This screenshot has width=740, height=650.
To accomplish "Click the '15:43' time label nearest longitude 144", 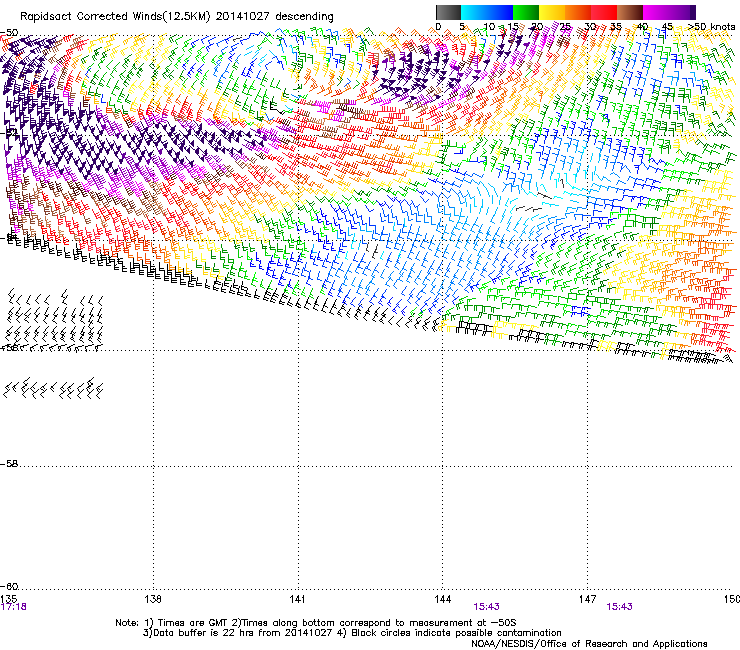I will [486, 607].
